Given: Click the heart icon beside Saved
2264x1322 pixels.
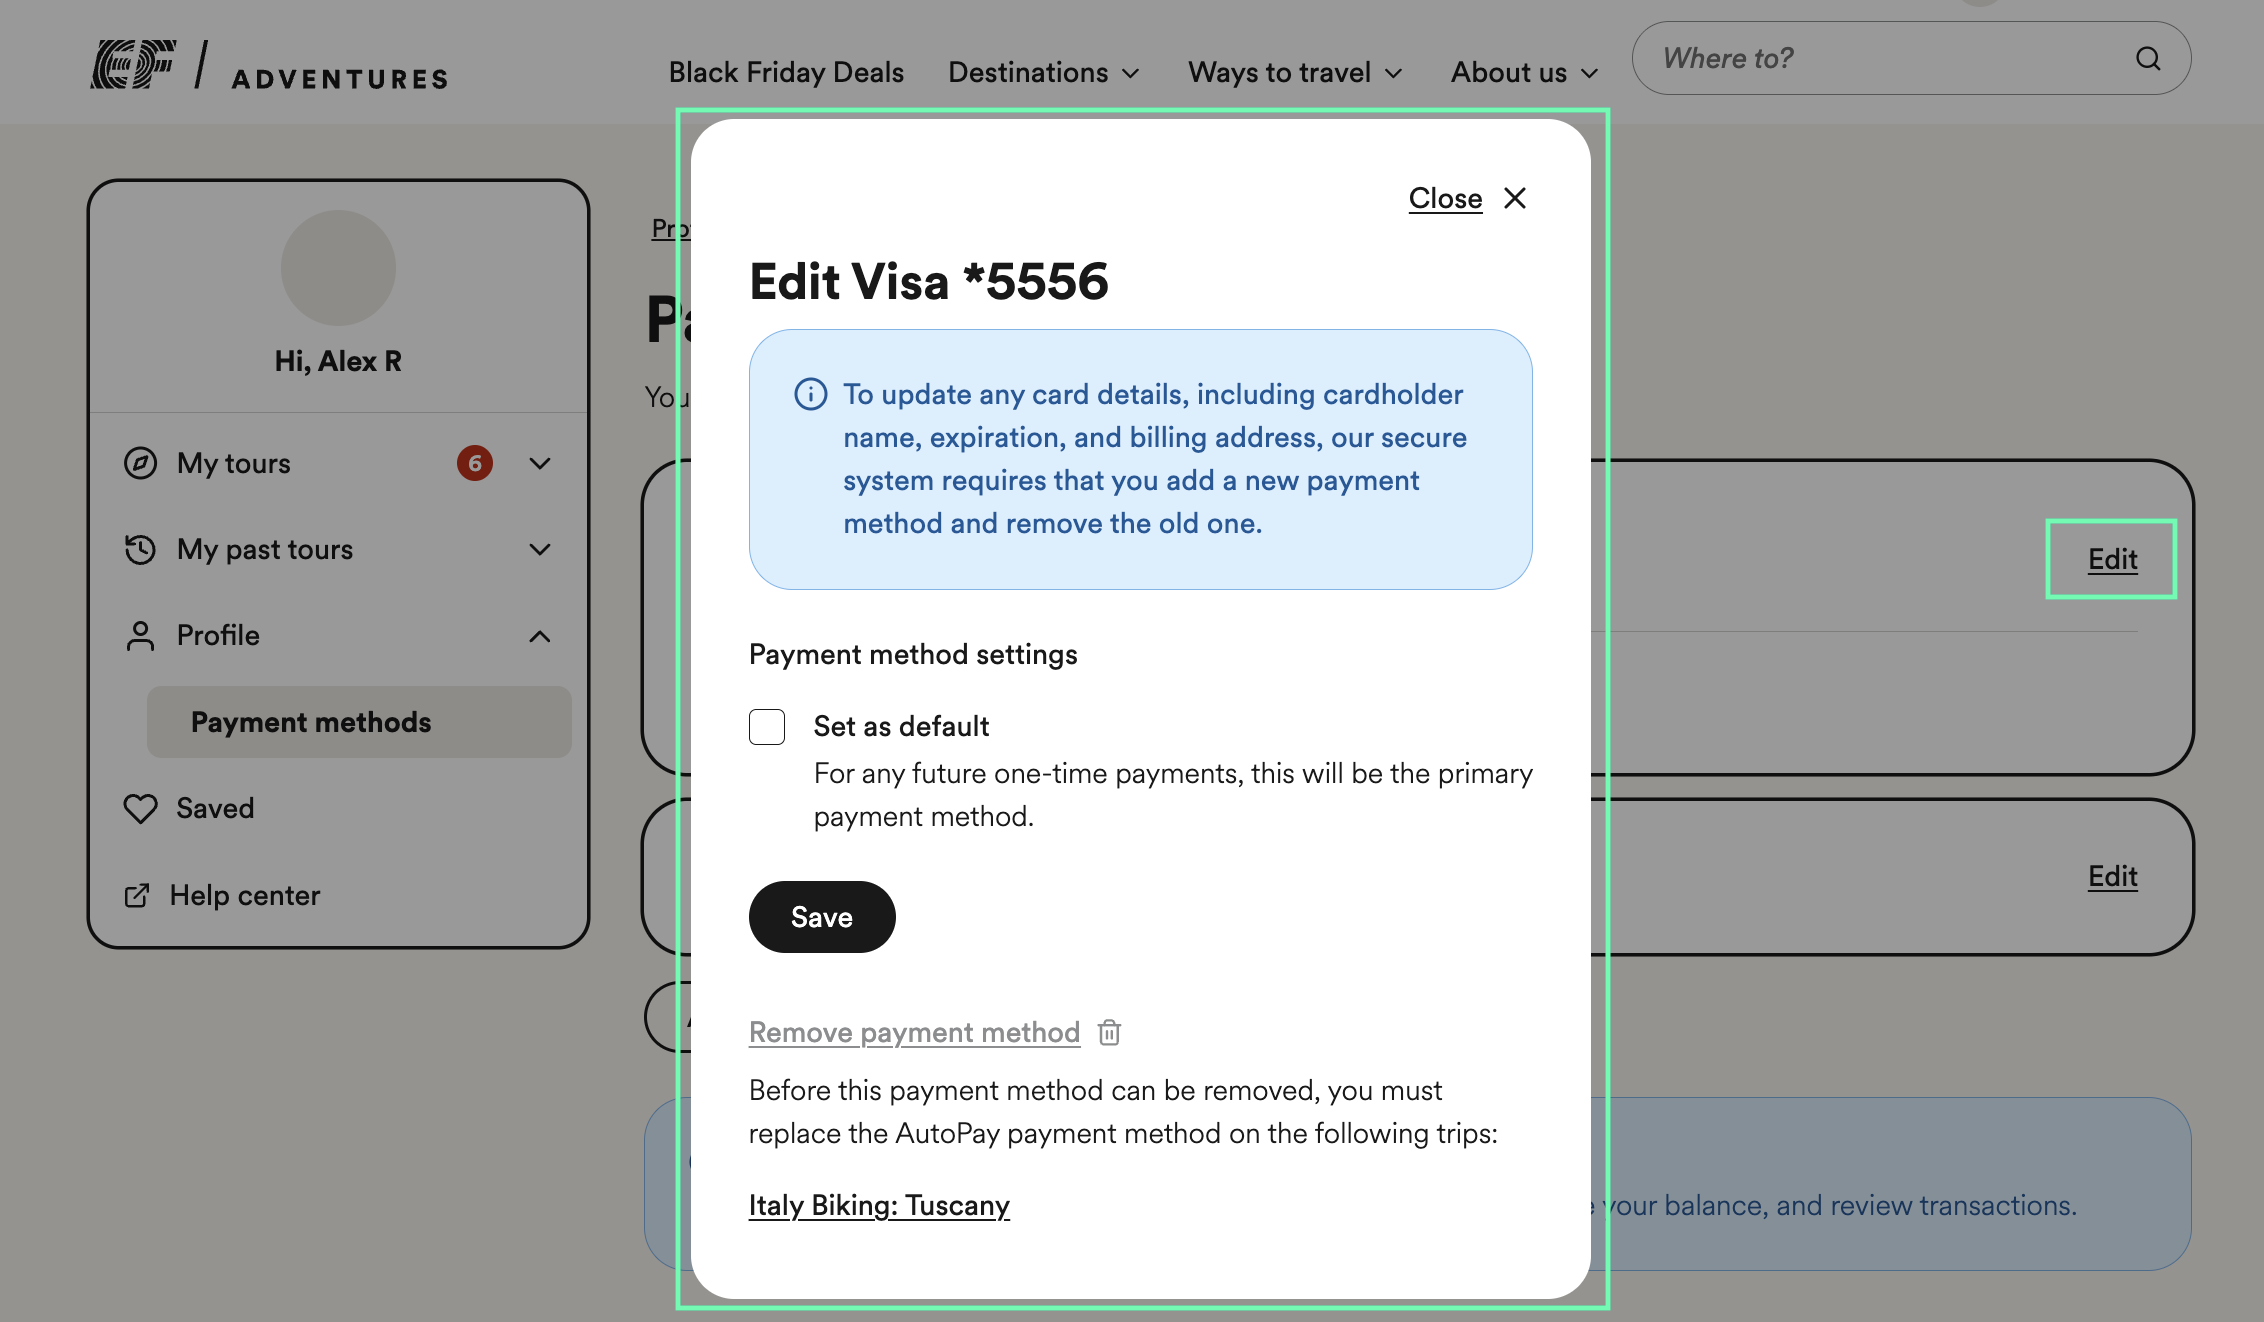Looking at the screenshot, I should click(140, 808).
